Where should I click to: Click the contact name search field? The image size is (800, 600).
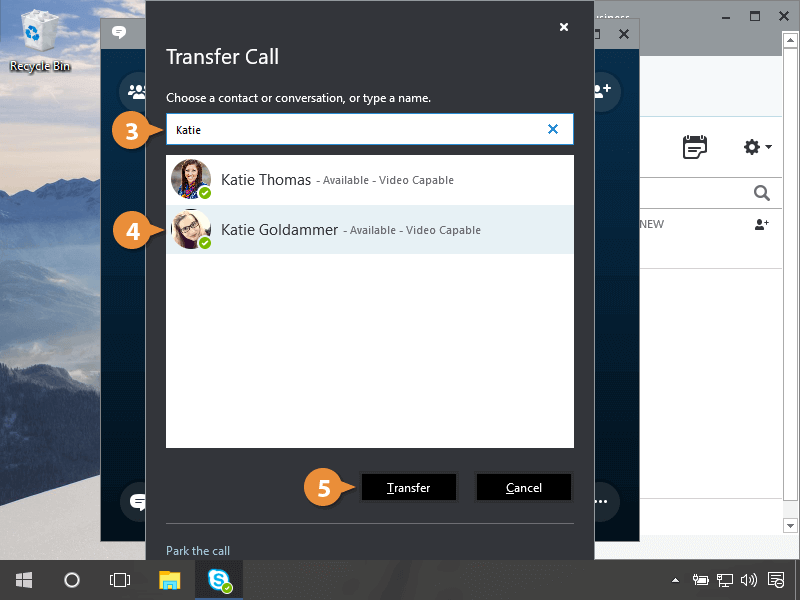click(355, 129)
